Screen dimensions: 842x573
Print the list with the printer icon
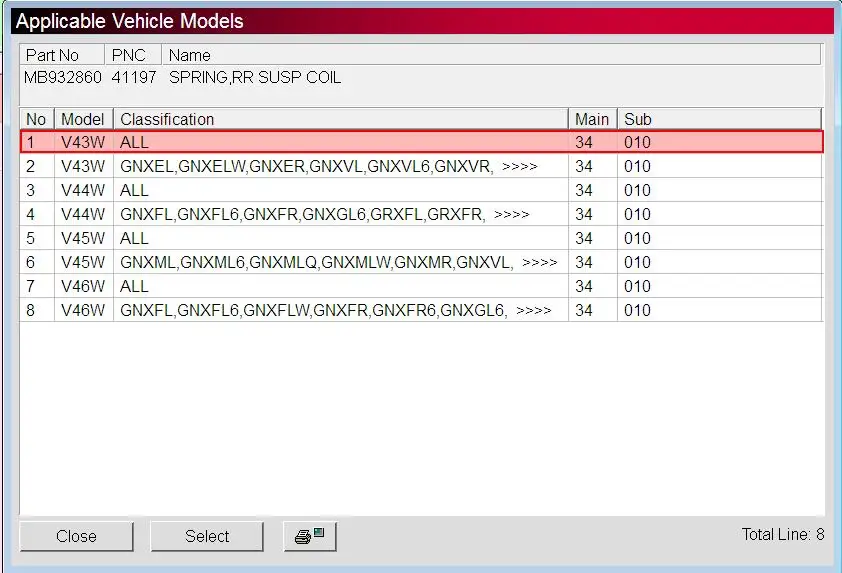pyautogui.click(x=310, y=536)
